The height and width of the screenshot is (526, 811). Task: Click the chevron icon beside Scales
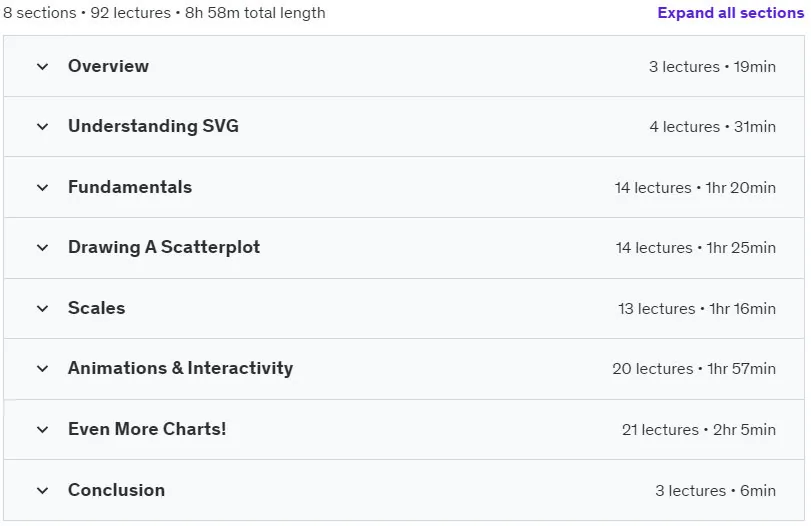(42, 309)
